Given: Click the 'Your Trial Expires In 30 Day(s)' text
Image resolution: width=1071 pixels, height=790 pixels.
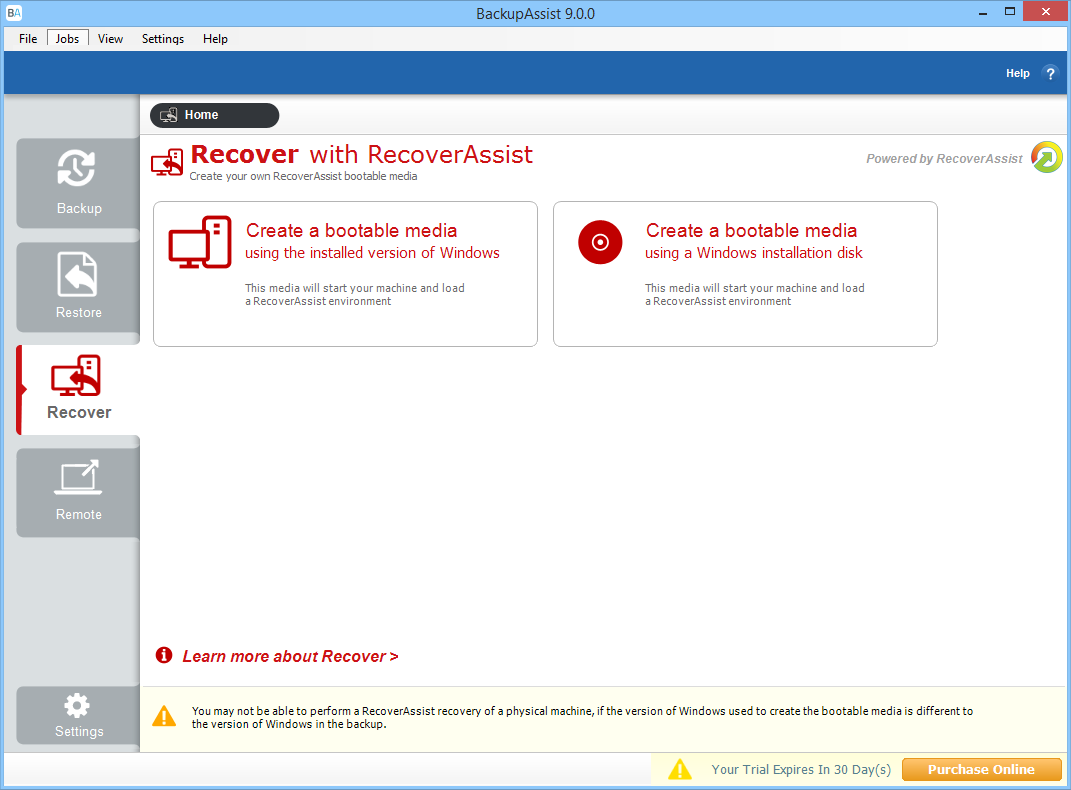Looking at the screenshot, I should pyautogui.click(x=801, y=770).
